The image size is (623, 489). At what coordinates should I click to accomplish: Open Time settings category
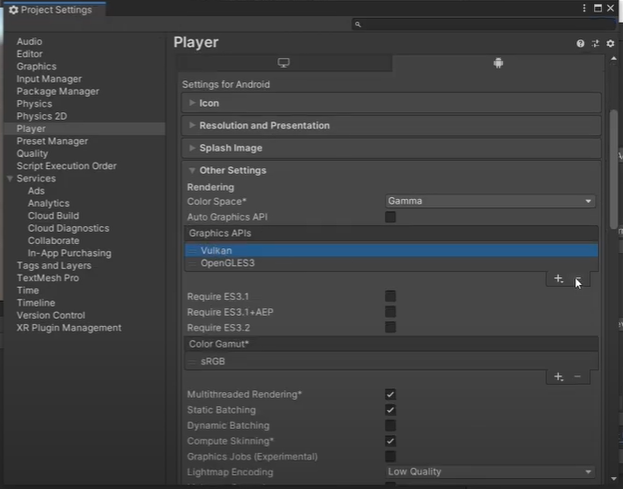[x=27, y=290]
